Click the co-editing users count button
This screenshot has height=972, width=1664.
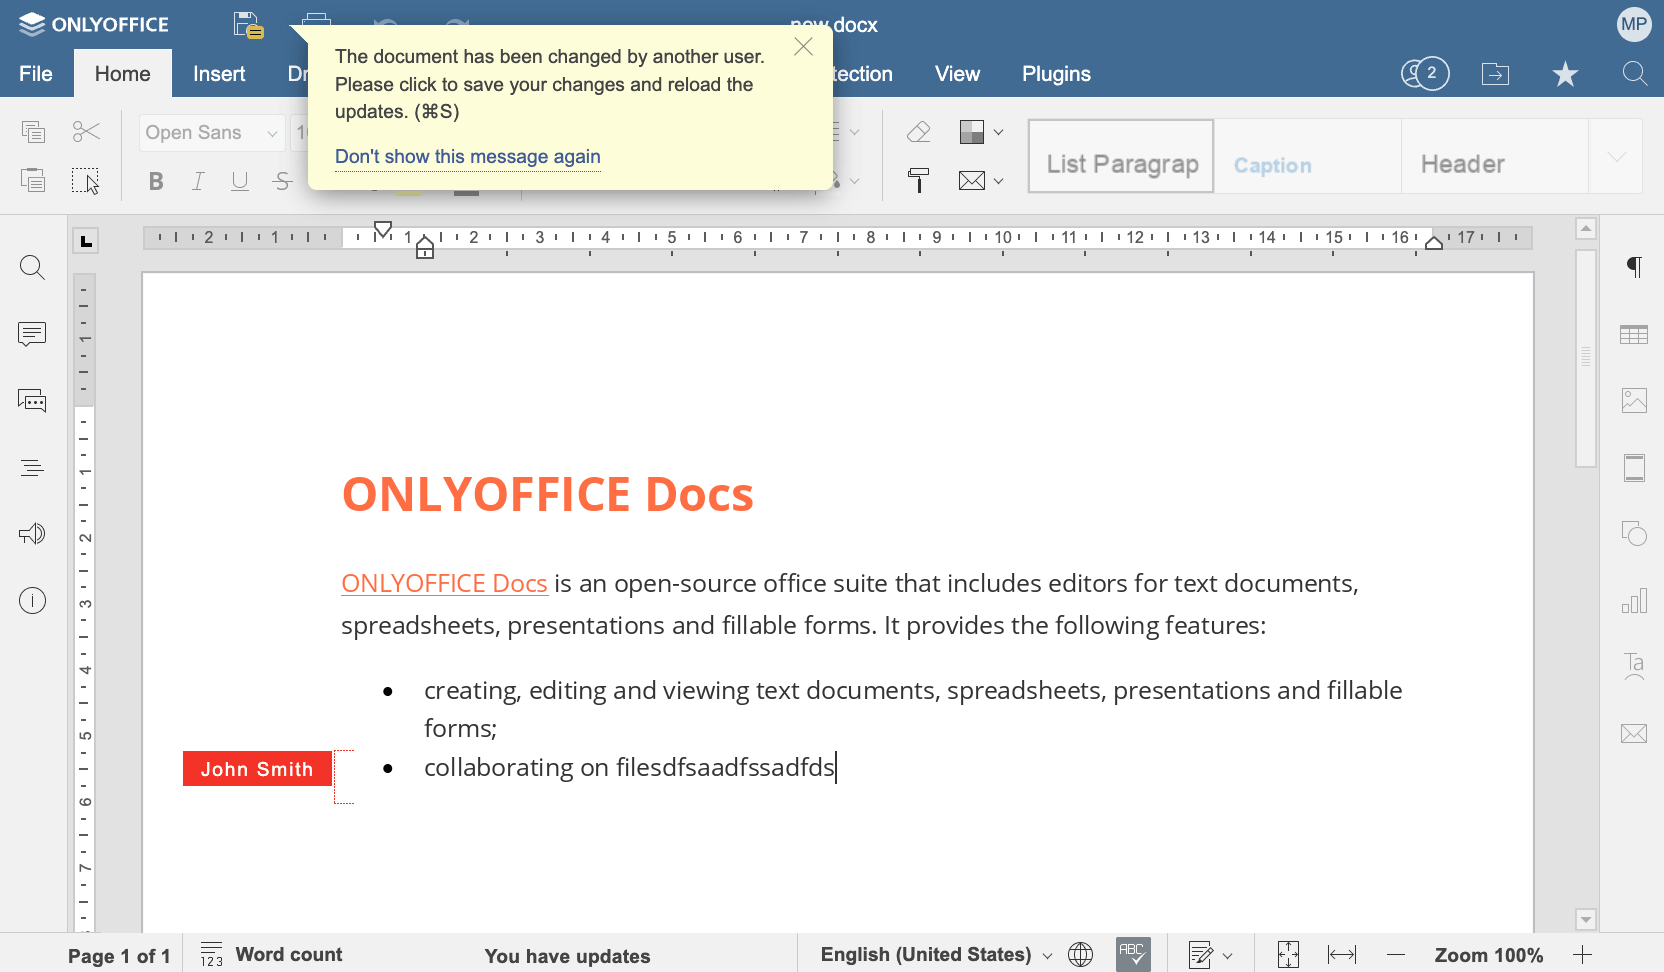[1425, 73]
